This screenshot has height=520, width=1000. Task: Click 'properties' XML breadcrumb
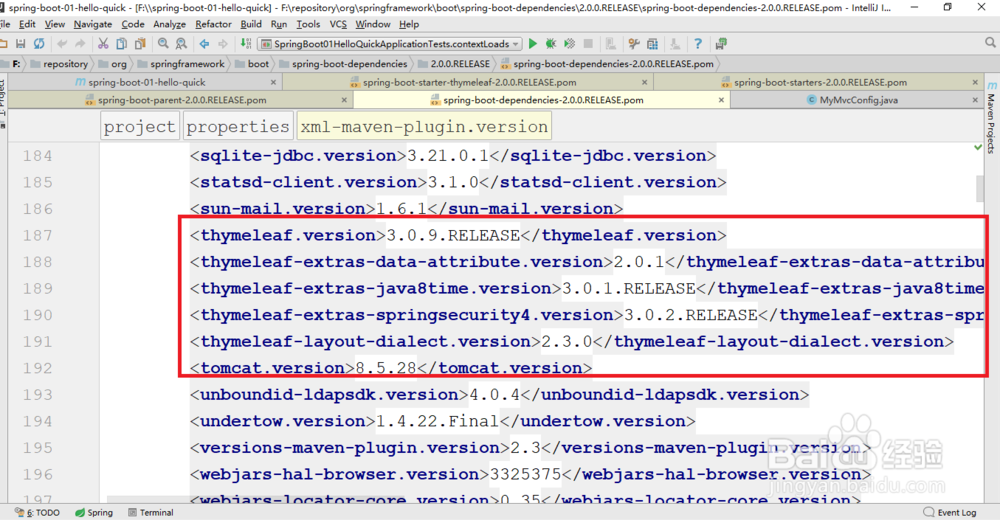pos(238,126)
